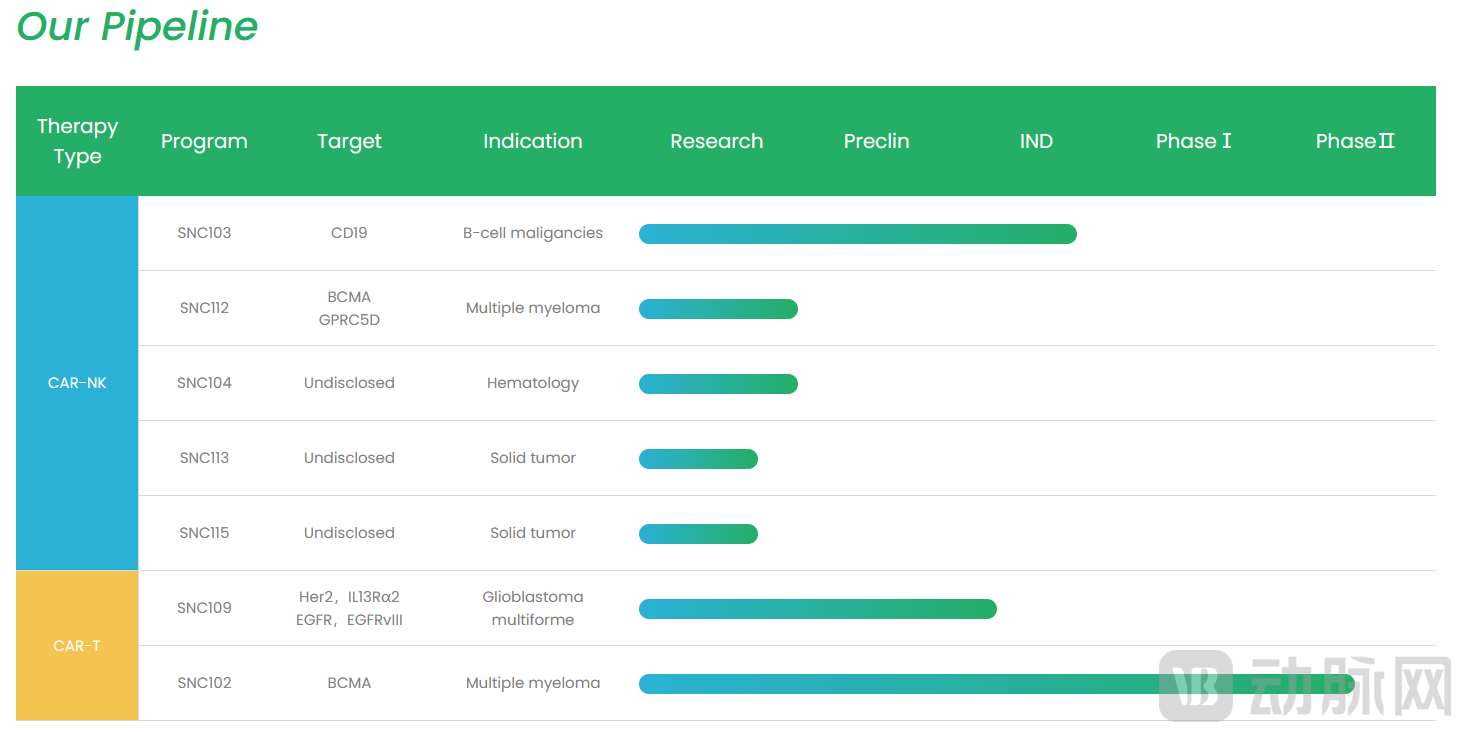Image resolution: width=1461 pixels, height=732 pixels.
Task: Open the SNC104 program name
Action: pyautogui.click(x=204, y=383)
